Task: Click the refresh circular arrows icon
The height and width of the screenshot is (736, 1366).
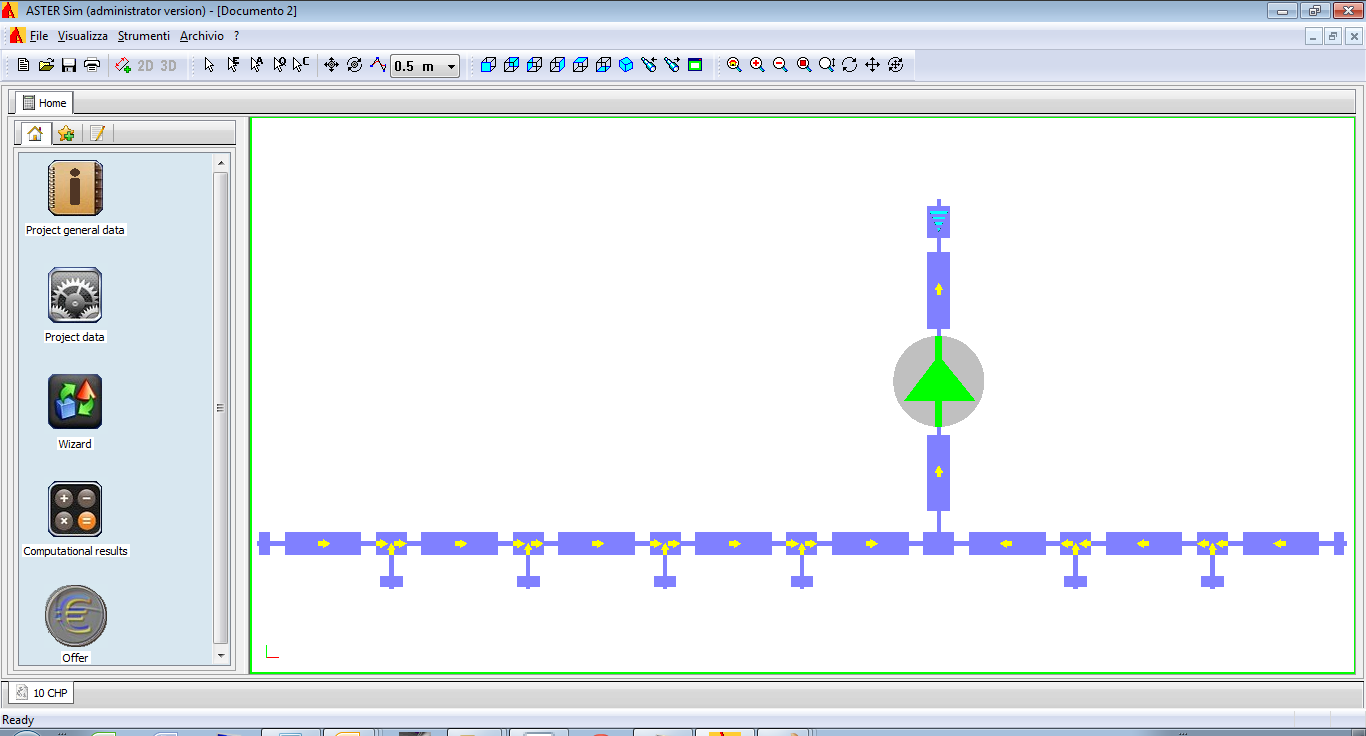Action: (849, 65)
